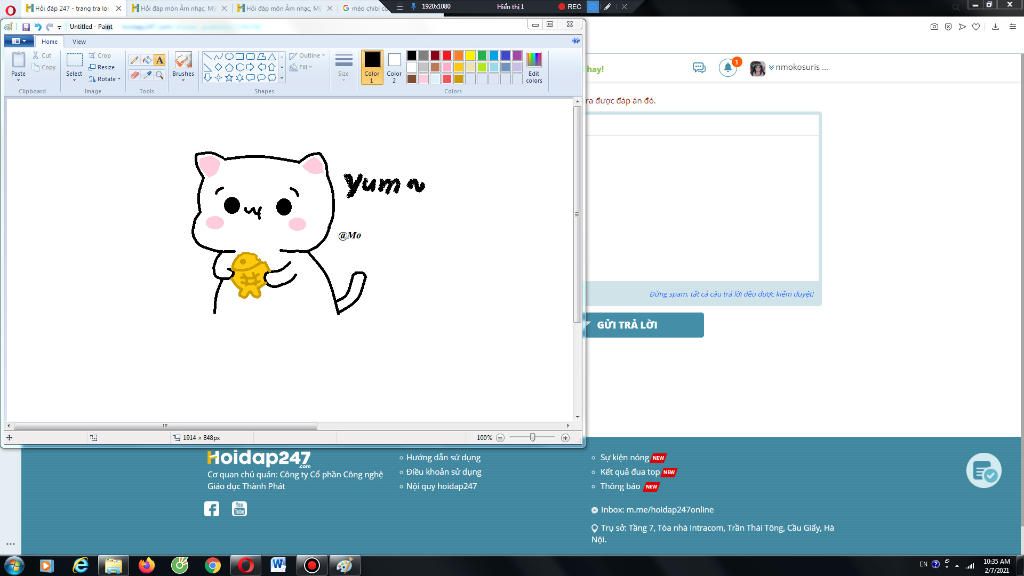
Task: Click the Opera snapshot camera icon
Action: pos(934,27)
